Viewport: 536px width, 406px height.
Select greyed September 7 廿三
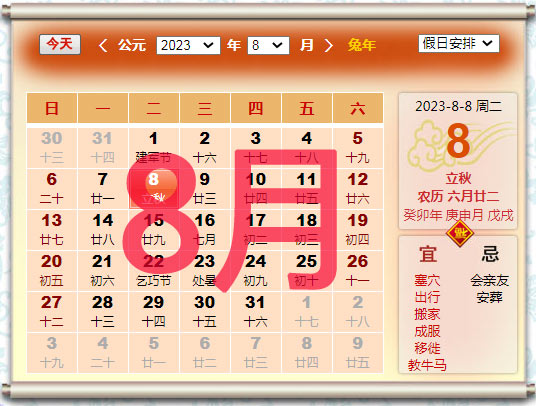(256, 353)
